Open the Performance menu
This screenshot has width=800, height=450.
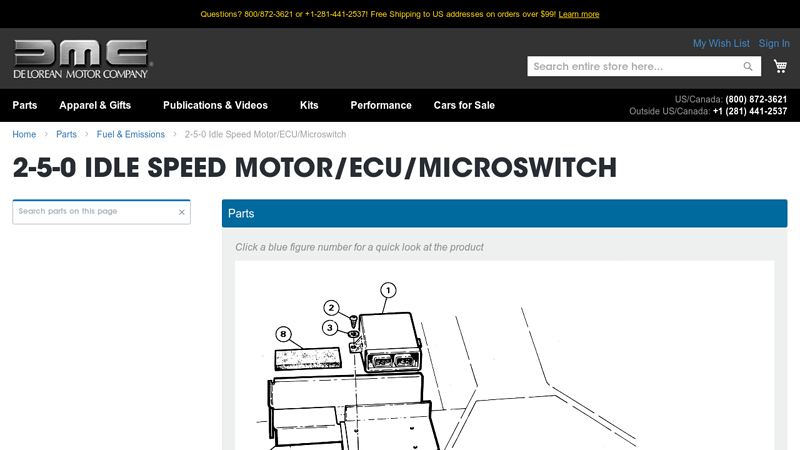(x=381, y=105)
